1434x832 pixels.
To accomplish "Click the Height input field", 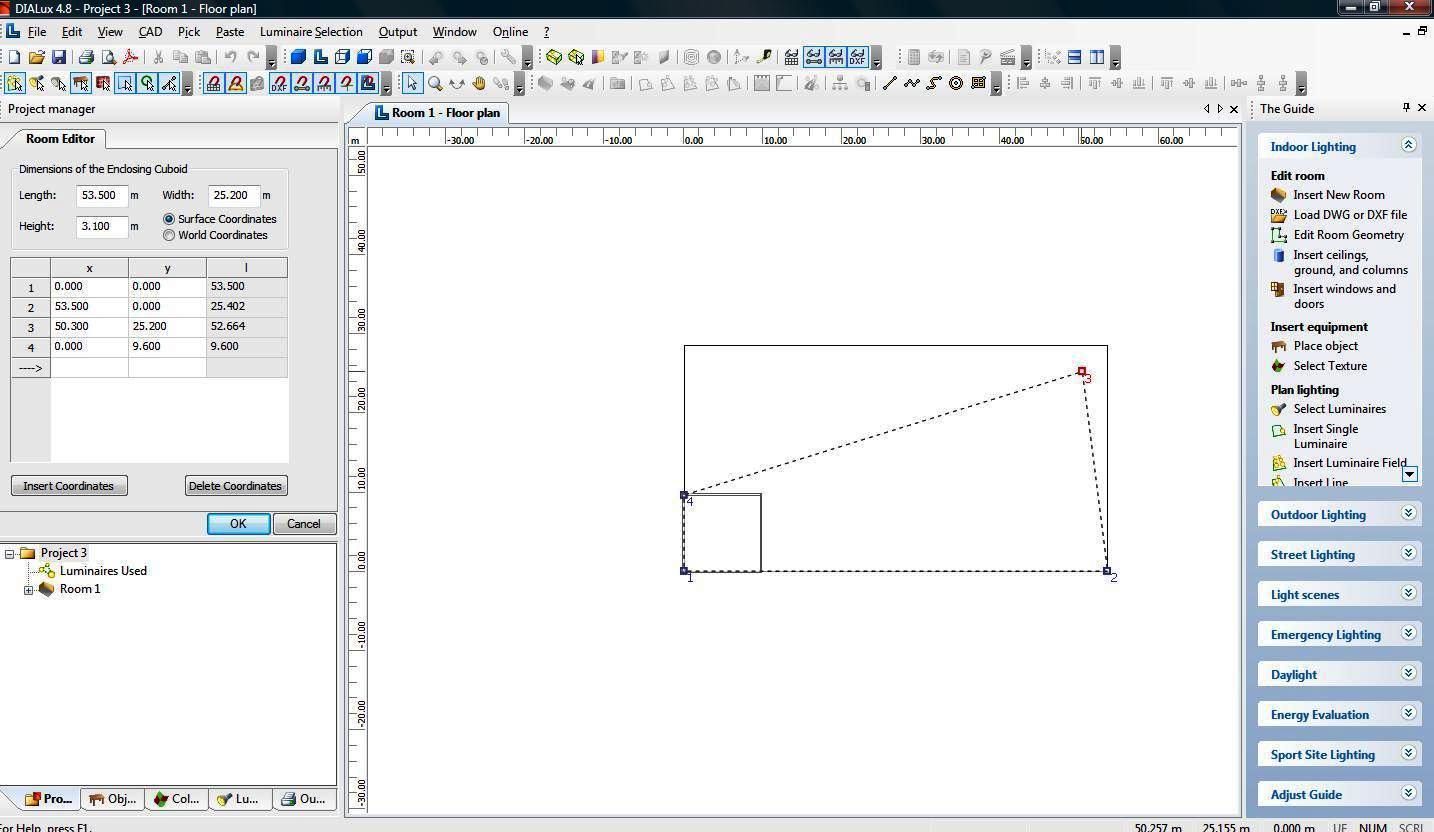I will point(102,226).
